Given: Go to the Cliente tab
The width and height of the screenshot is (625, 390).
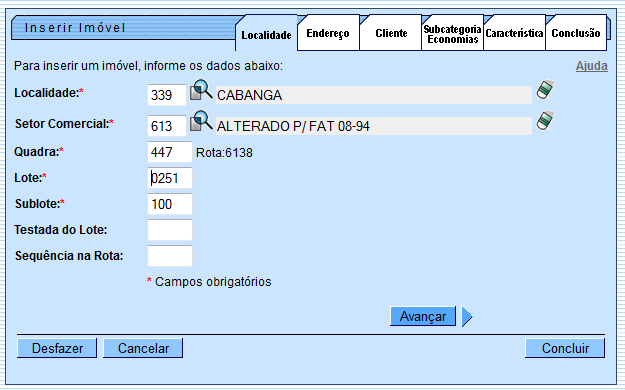Looking at the screenshot, I should (x=391, y=33).
